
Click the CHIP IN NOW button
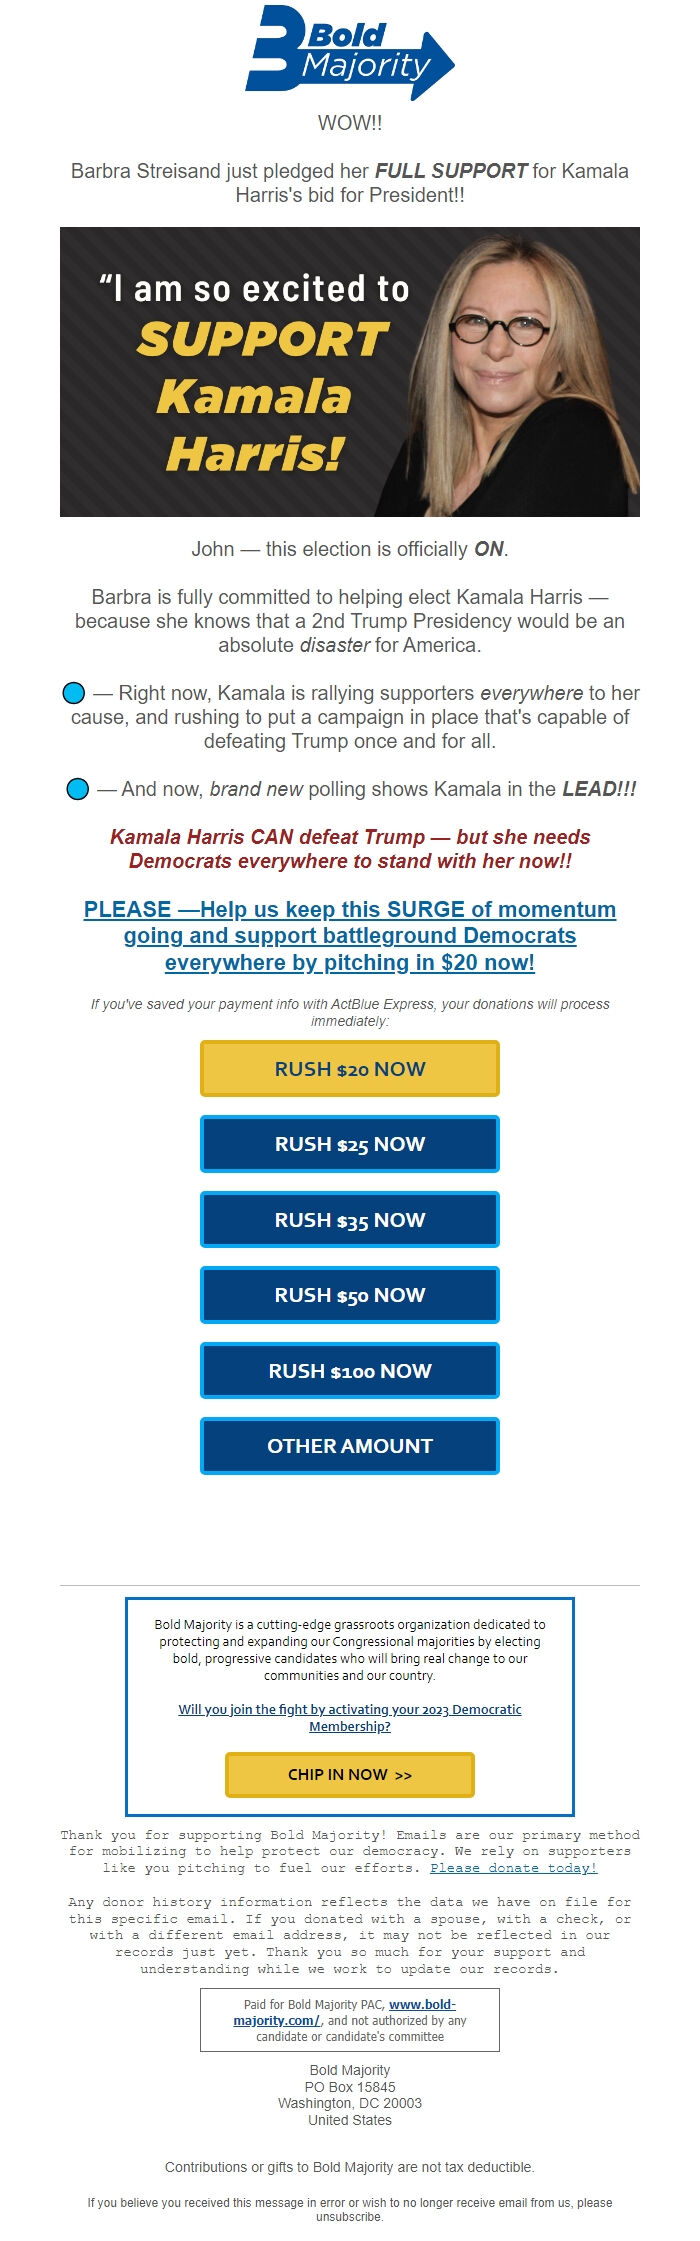(x=350, y=1775)
